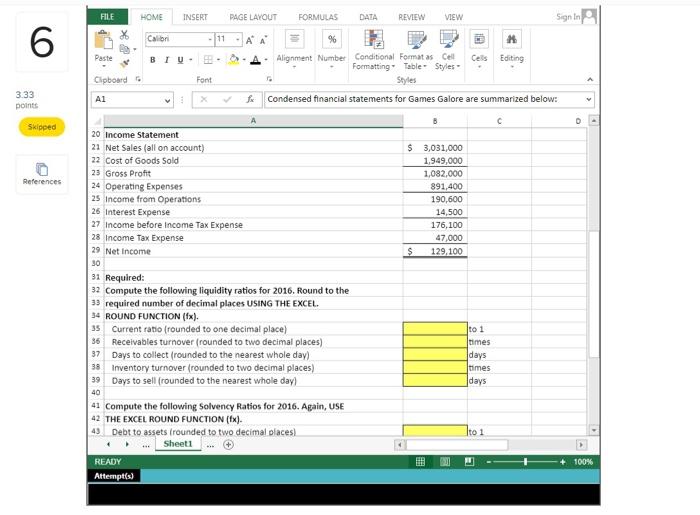700x515 pixels.
Task: Open the font color dropdown arrow
Action: tap(266, 60)
